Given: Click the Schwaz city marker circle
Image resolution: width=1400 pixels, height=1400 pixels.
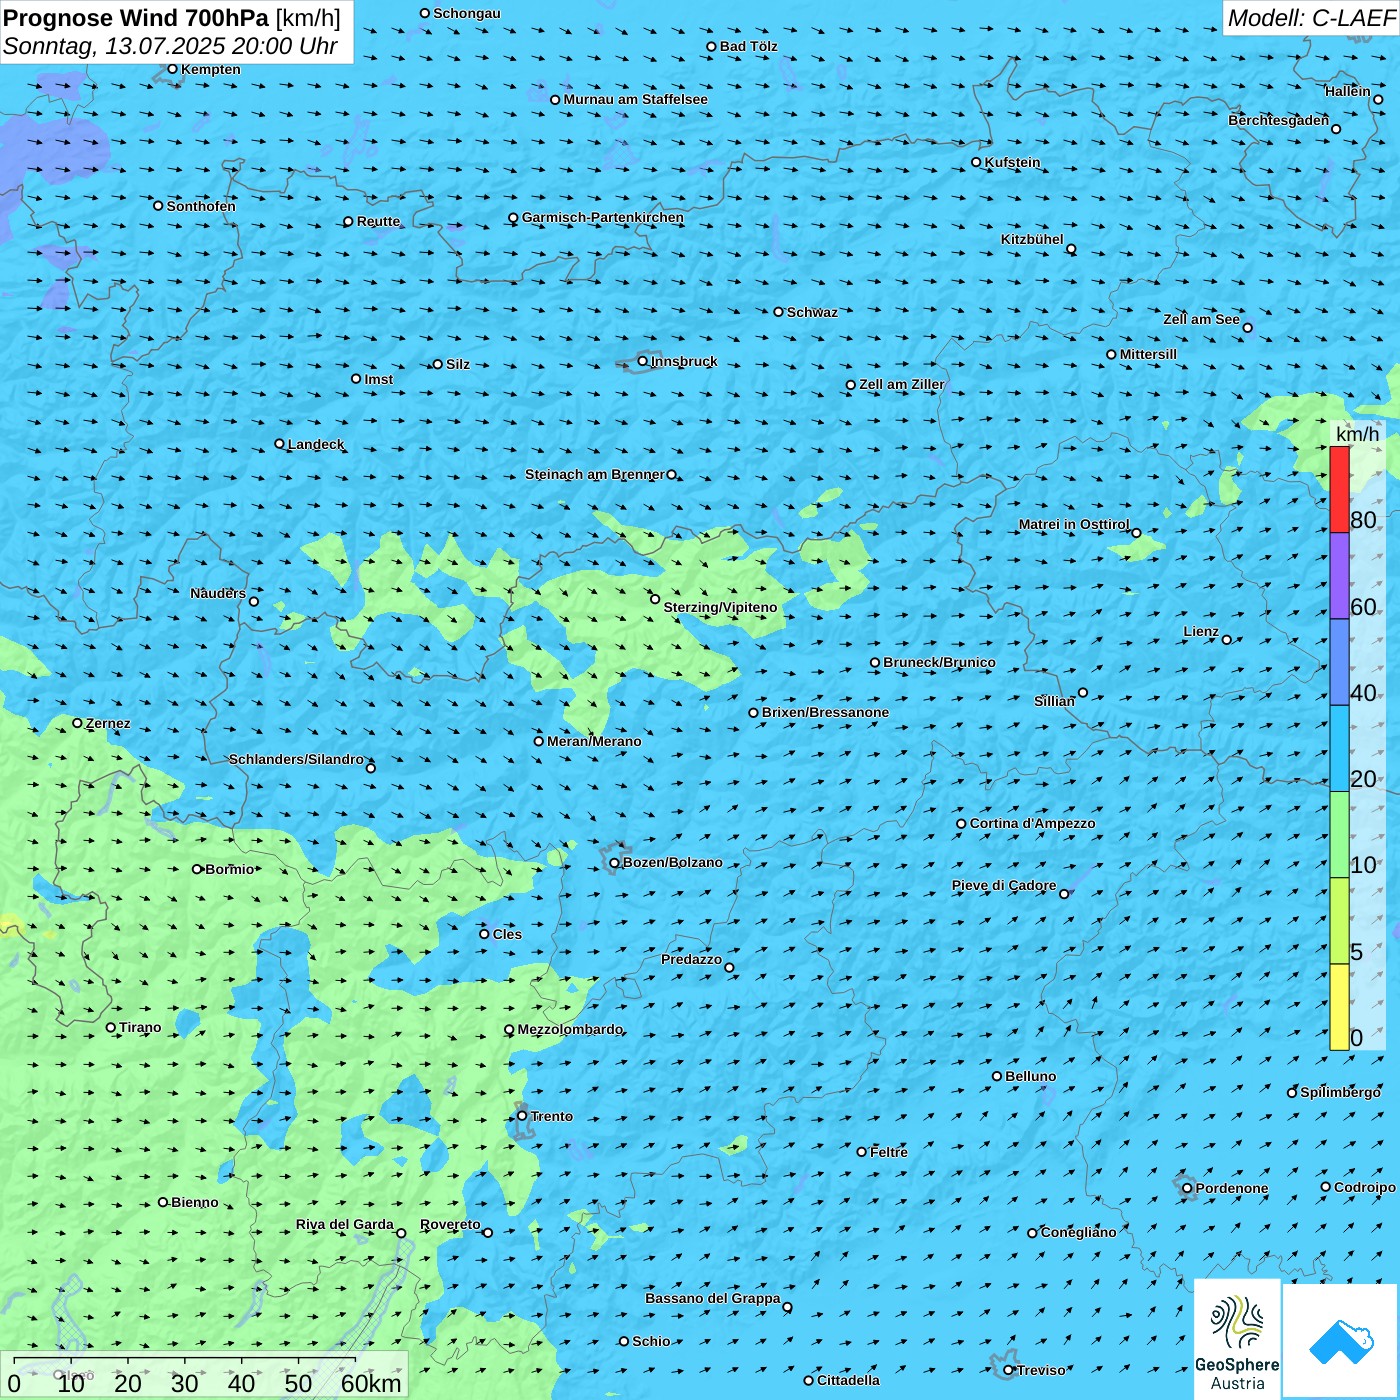Looking at the screenshot, I should (x=778, y=312).
